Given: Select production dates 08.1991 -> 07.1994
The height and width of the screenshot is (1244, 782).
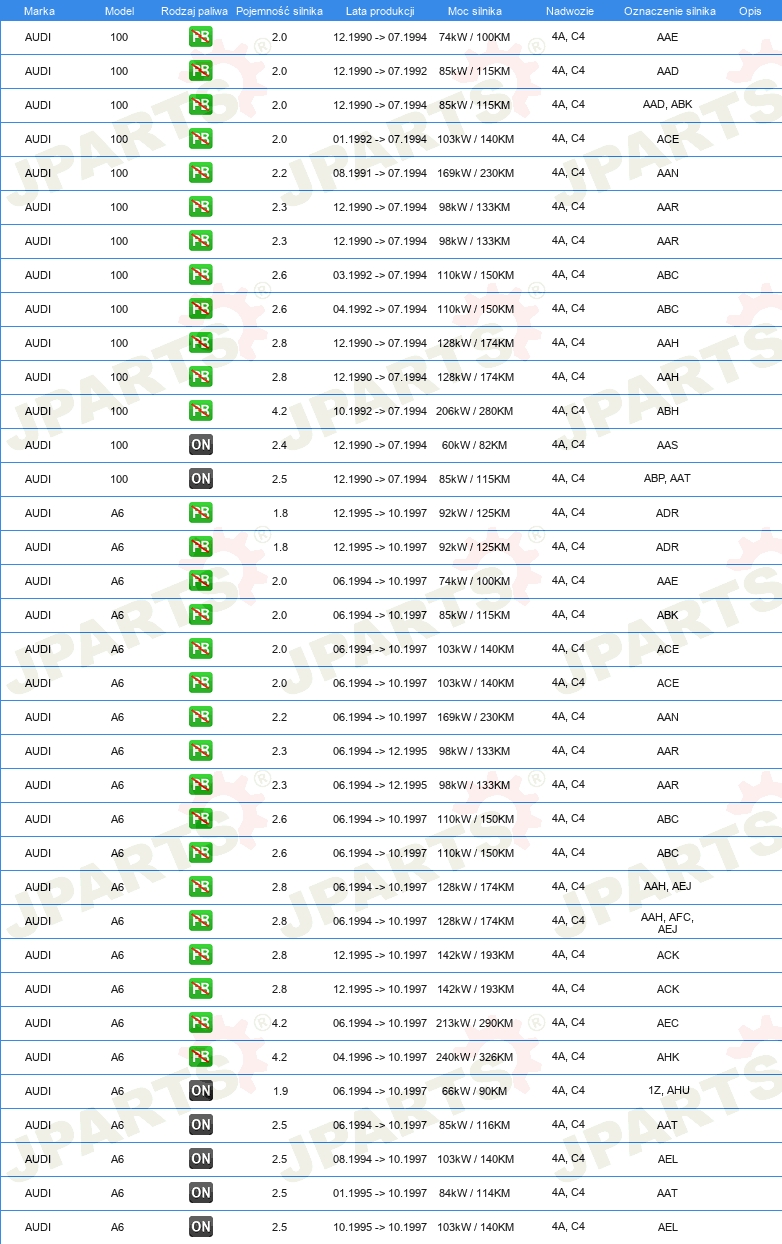Looking at the screenshot, I should 380,173.
